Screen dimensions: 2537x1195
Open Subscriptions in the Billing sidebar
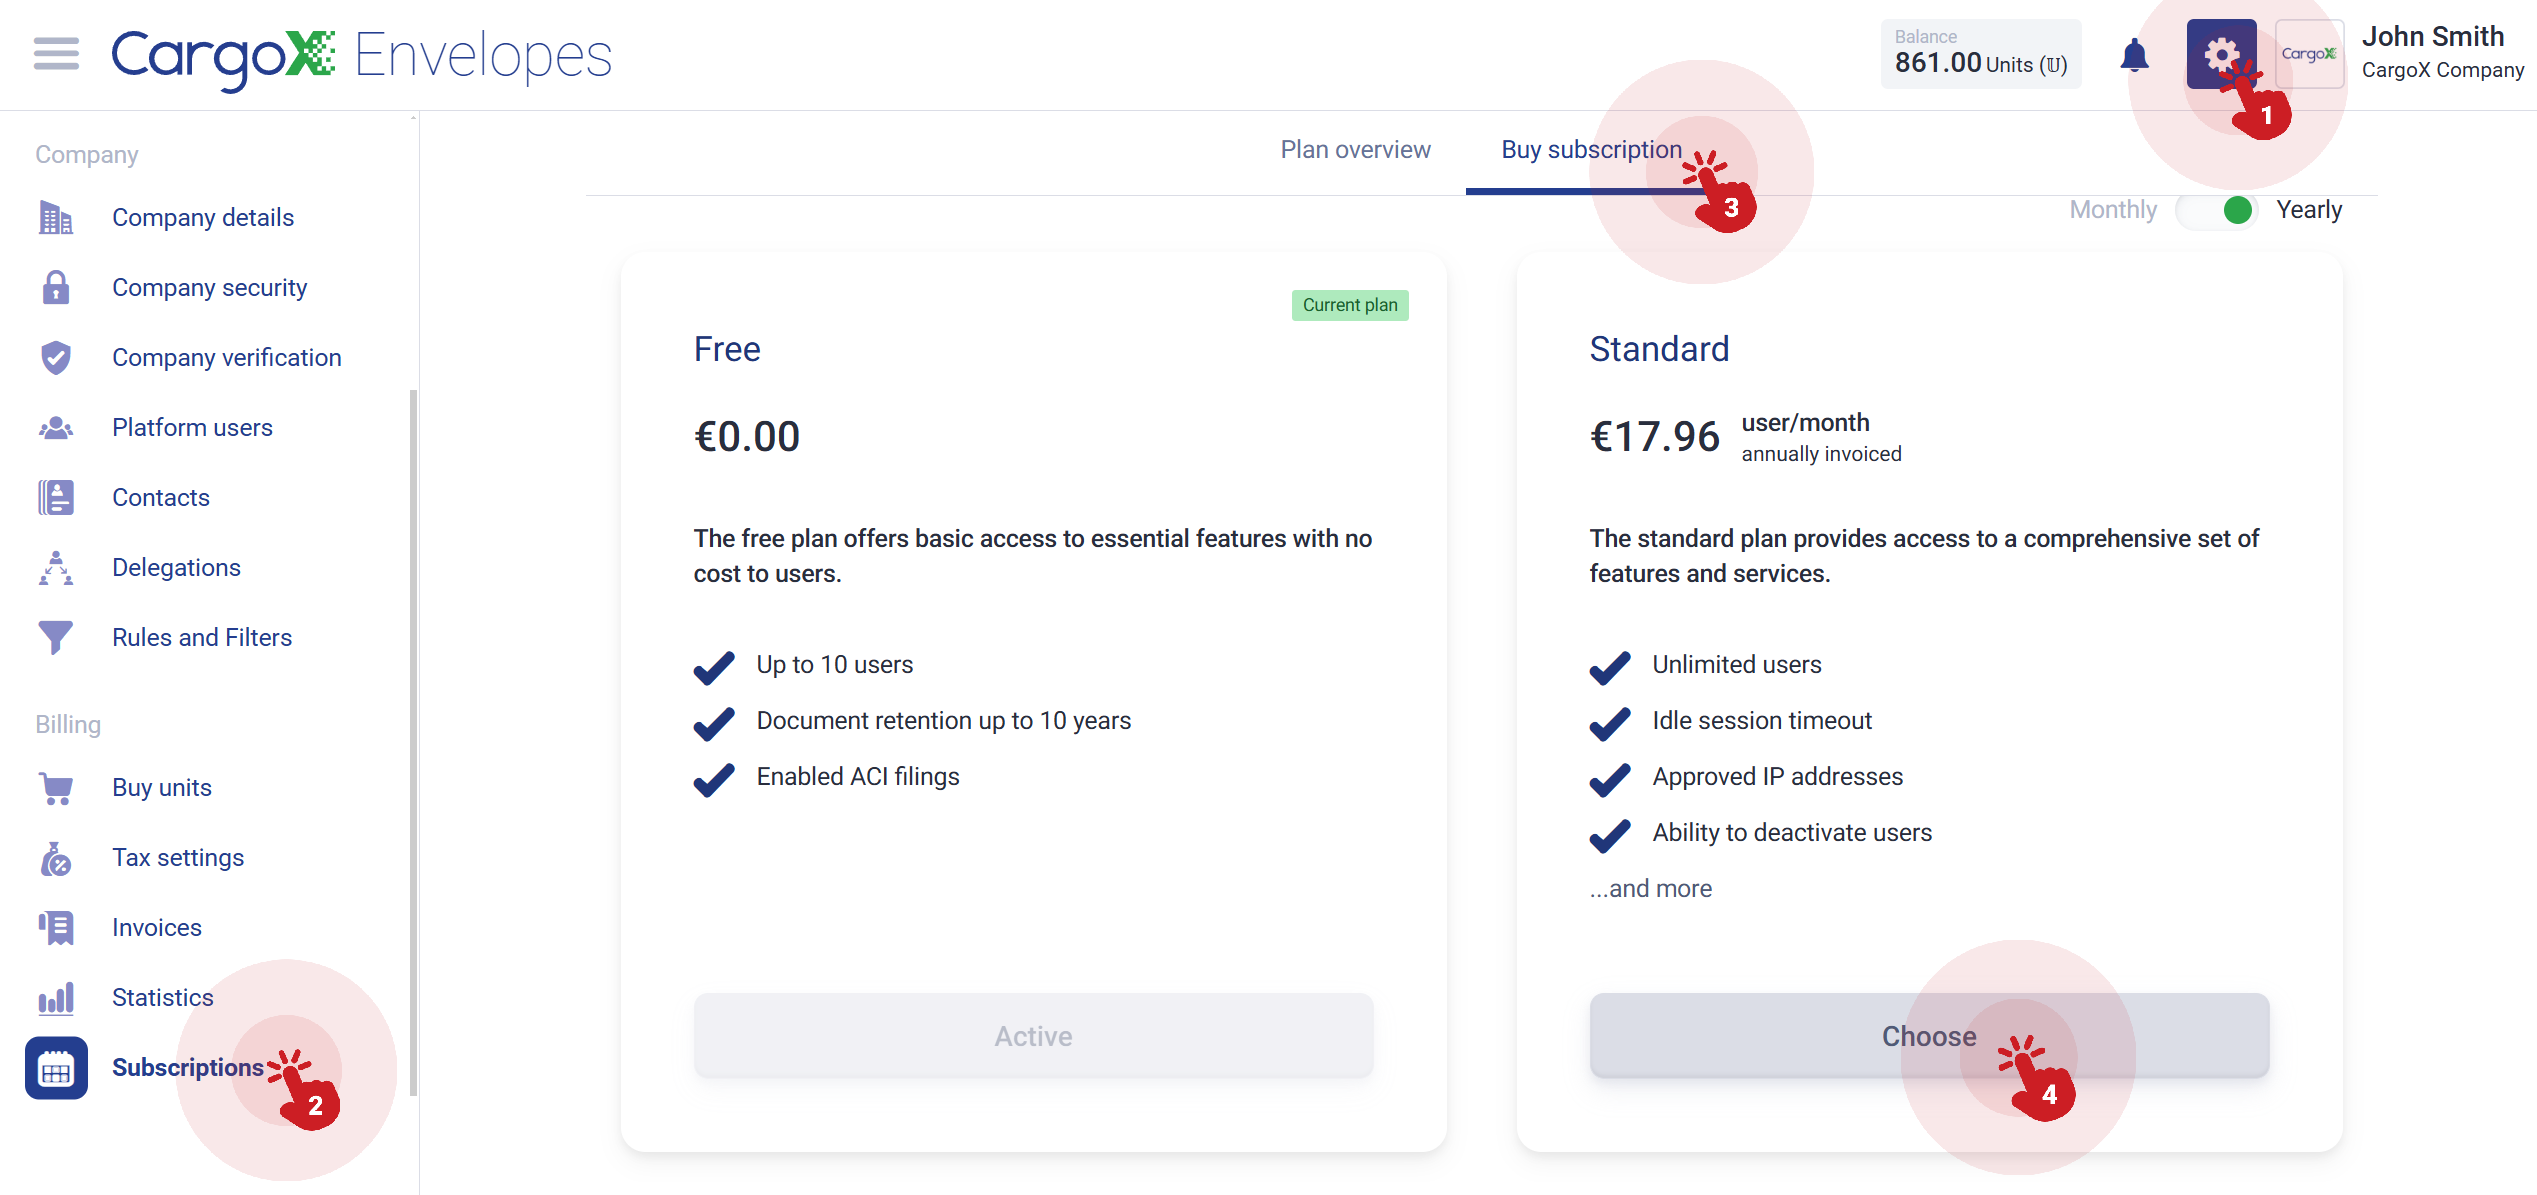point(188,1067)
